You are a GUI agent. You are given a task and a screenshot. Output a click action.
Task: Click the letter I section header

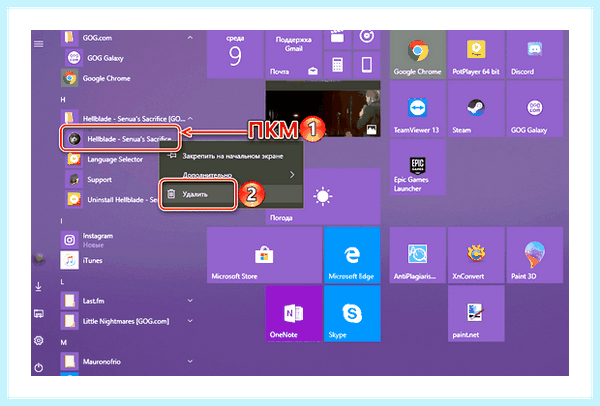pyautogui.click(x=62, y=221)
